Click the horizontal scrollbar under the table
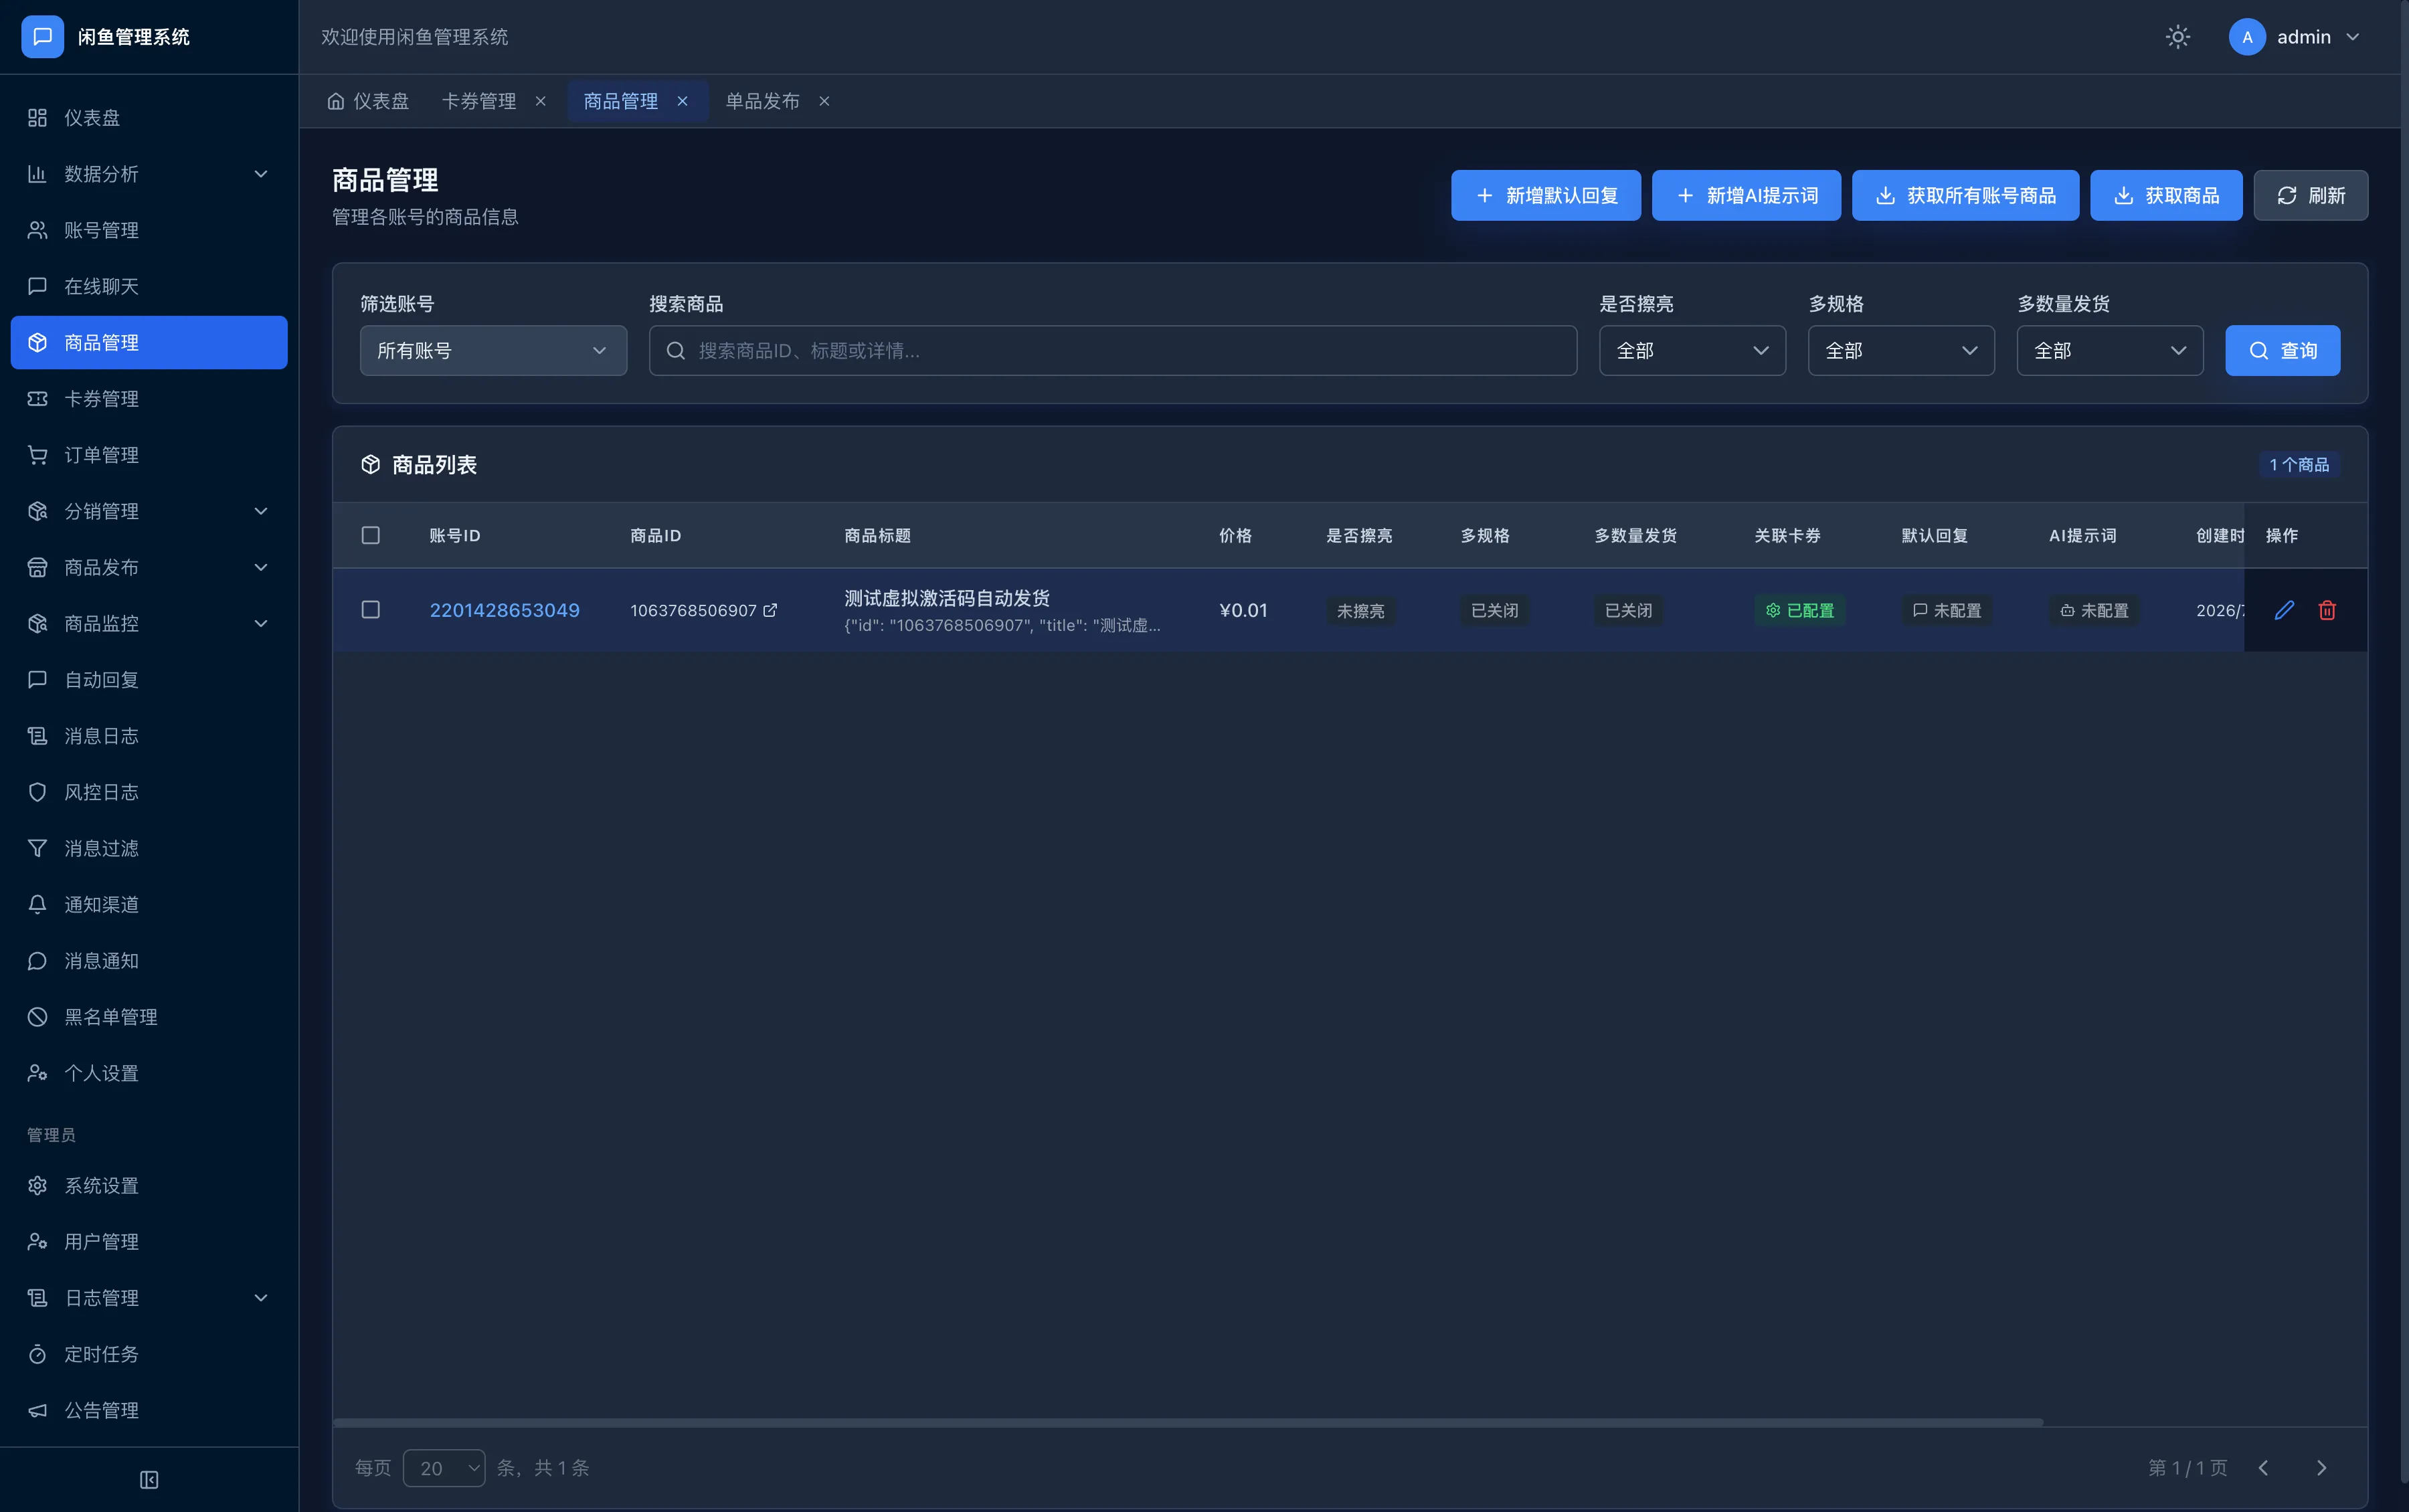The height and width of the screenshot is (1512, 2409). (1188, 1421)
